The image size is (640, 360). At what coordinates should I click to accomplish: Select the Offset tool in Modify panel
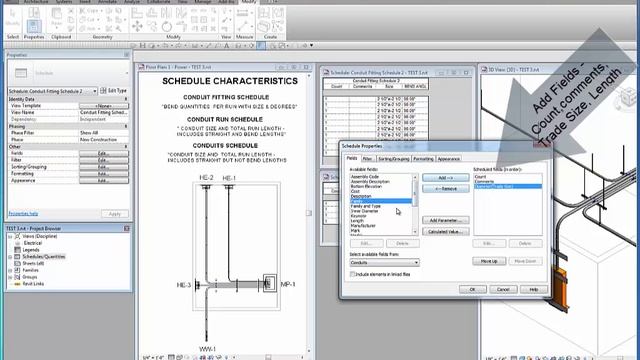coord(151,13)
